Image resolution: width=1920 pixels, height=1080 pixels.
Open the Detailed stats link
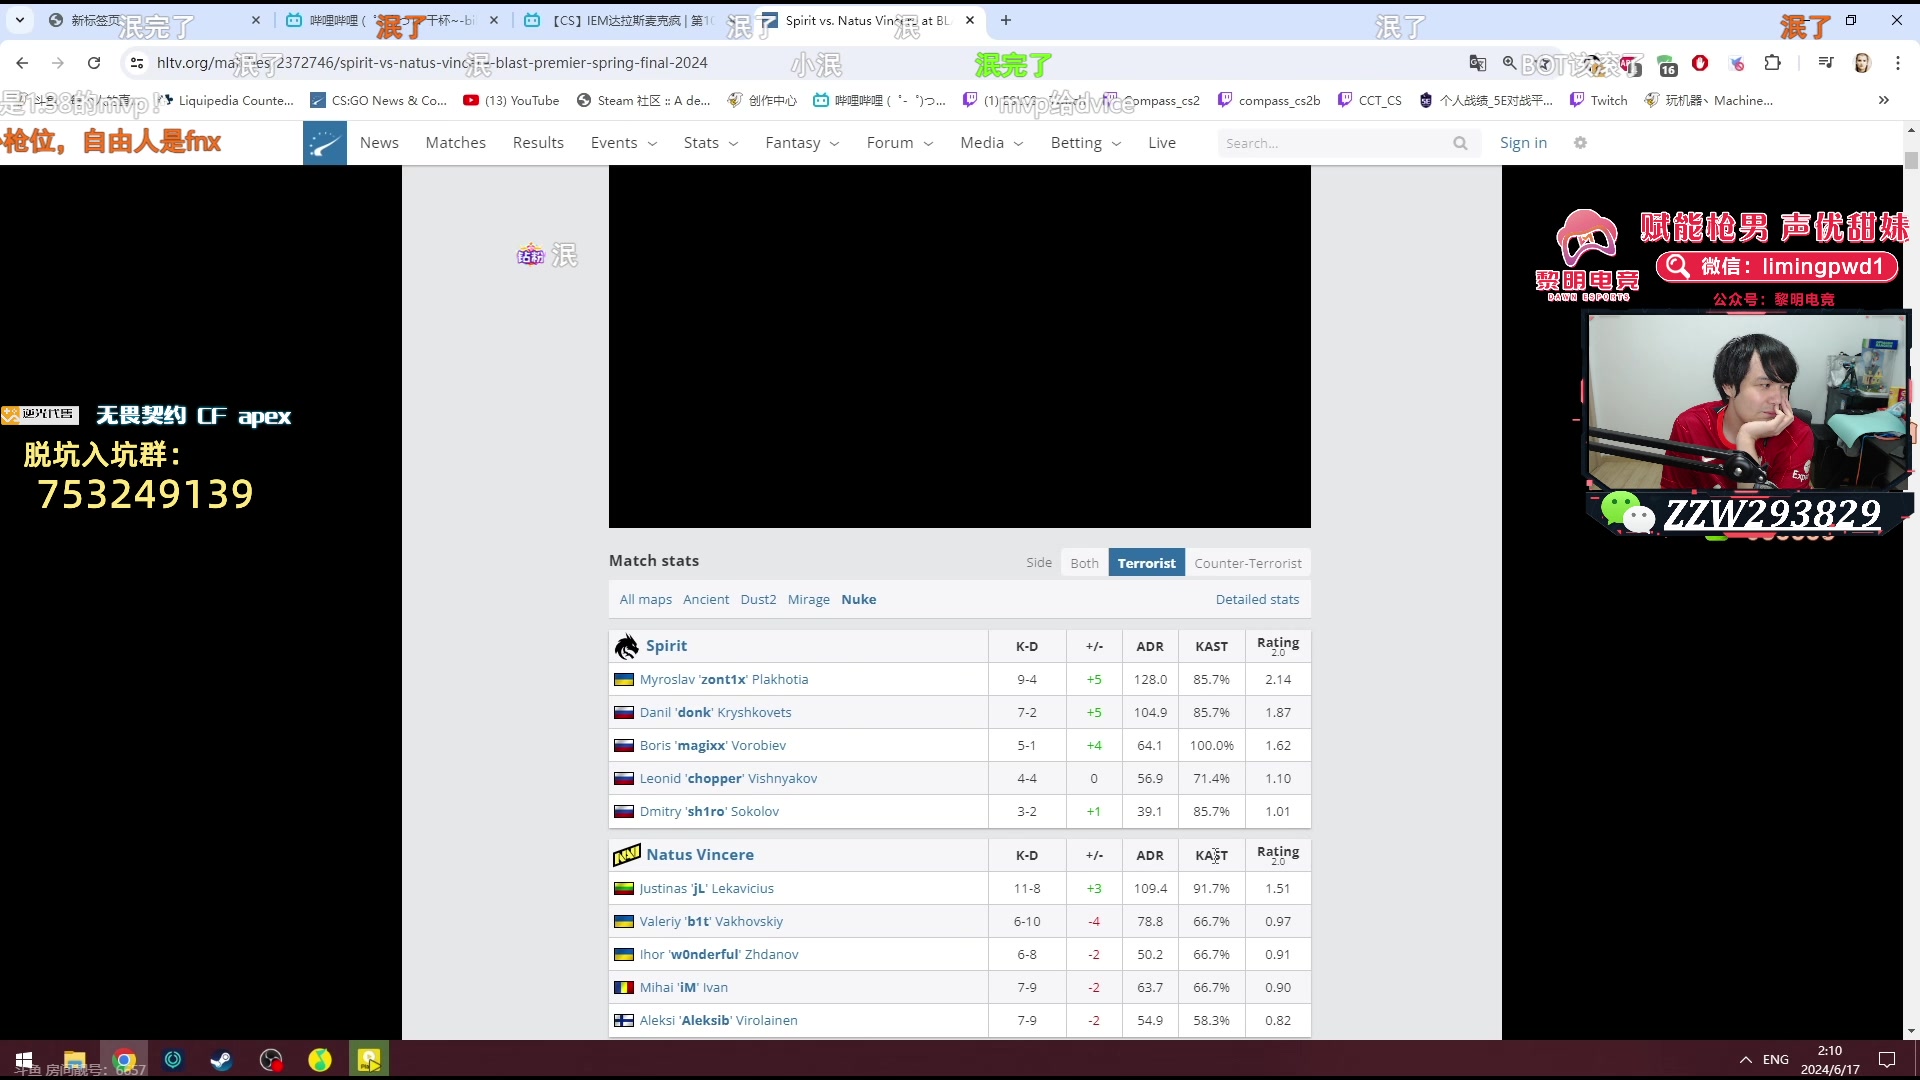1257,599
